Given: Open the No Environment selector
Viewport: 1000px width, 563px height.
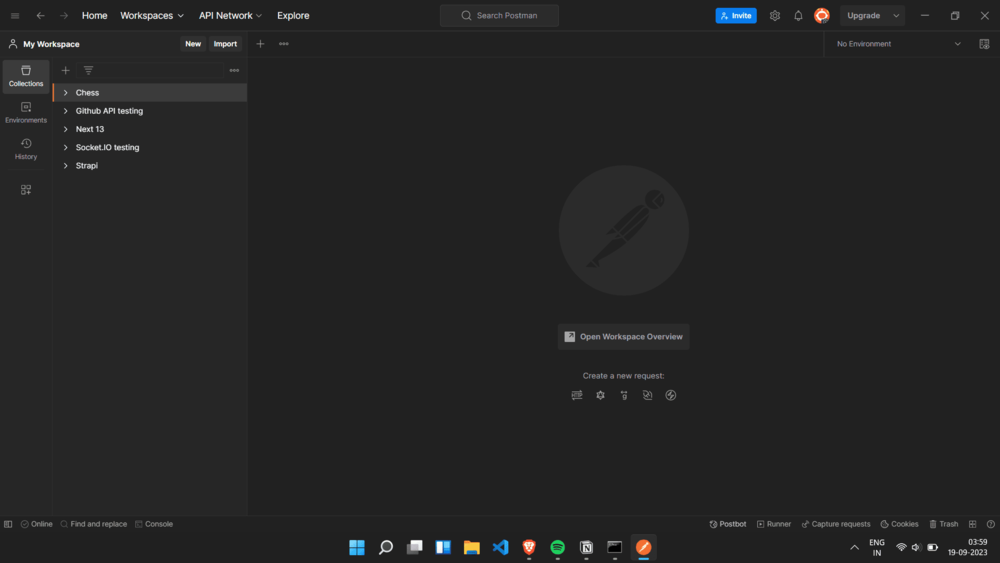Looking at the screenshot, I should [898, 44].
